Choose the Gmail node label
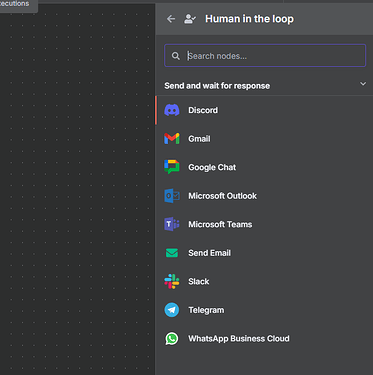The height and width of the screenshot is (375, 373). pos(199,139)
